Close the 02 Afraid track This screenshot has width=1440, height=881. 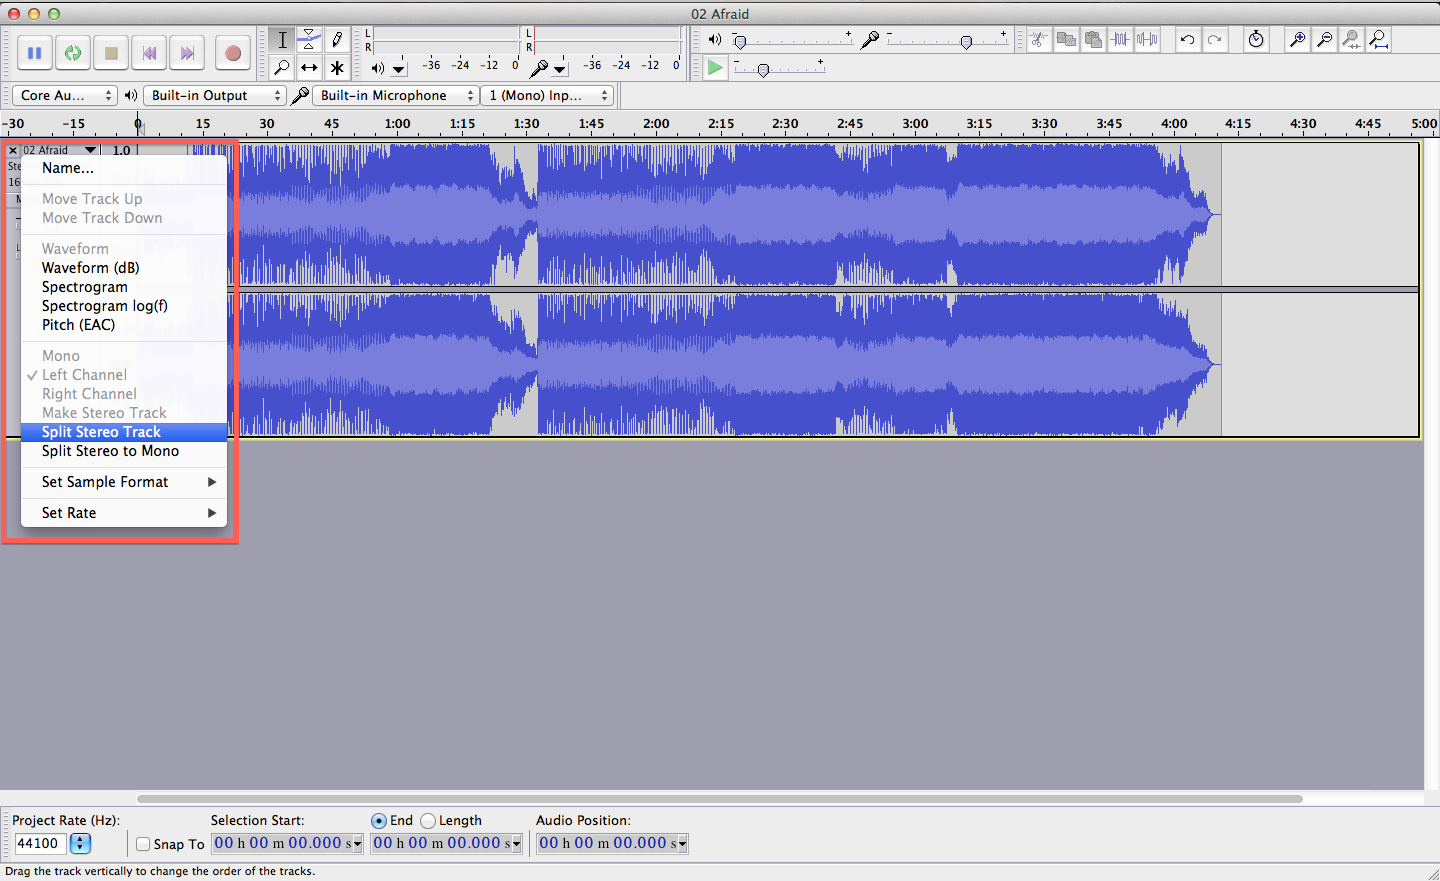(13, 150)
